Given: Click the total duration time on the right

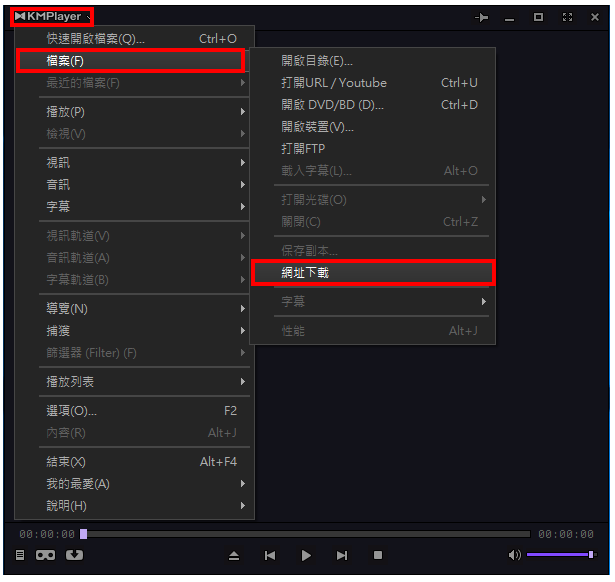Looking at the screenshot, I should tap(566, 534).
